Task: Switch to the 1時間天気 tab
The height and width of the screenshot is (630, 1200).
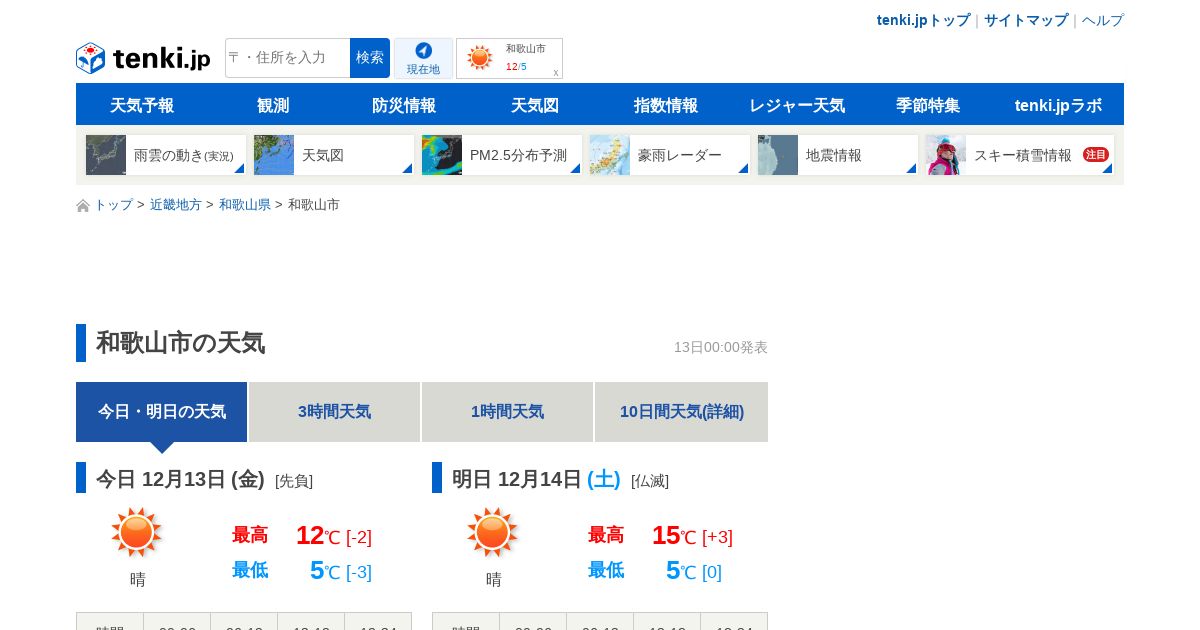Action: click(x=507, y=412)
